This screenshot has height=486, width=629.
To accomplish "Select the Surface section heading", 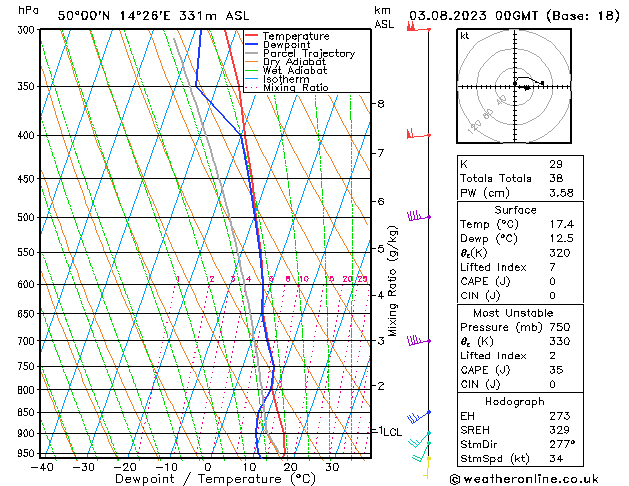I will [515, 210].
